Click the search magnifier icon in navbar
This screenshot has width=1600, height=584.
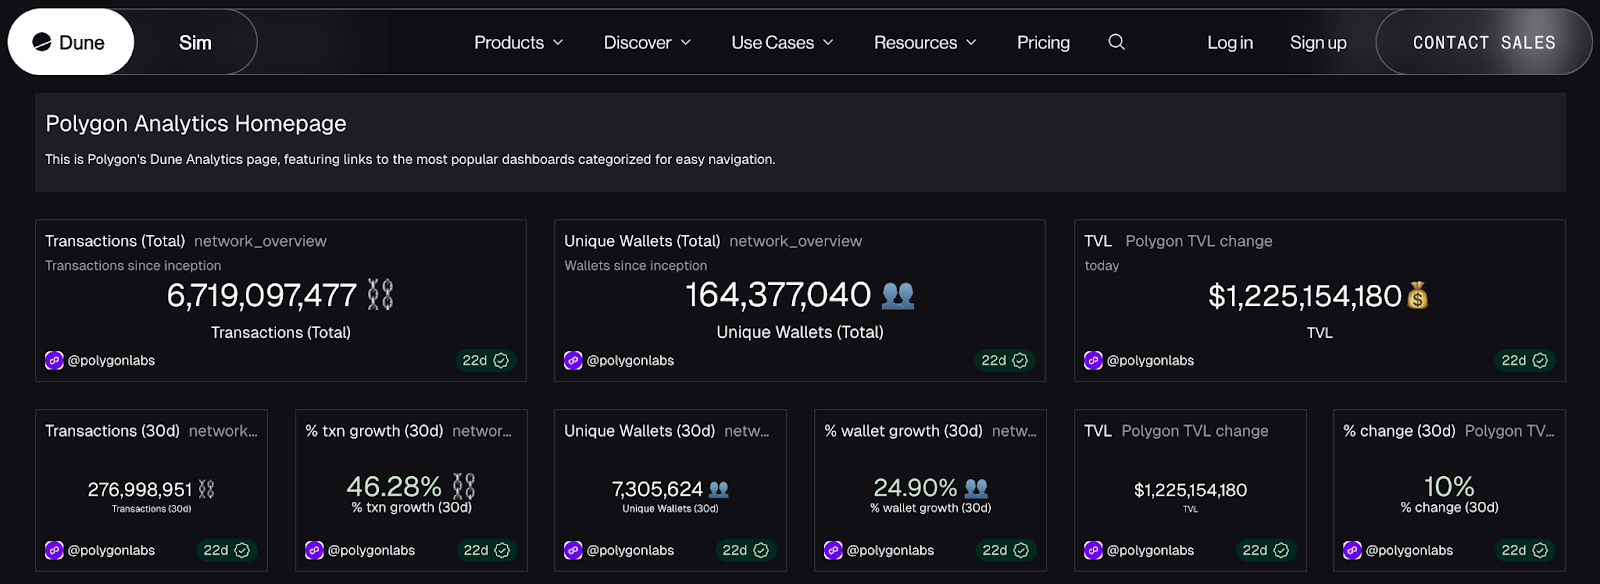coord(1116,42)
